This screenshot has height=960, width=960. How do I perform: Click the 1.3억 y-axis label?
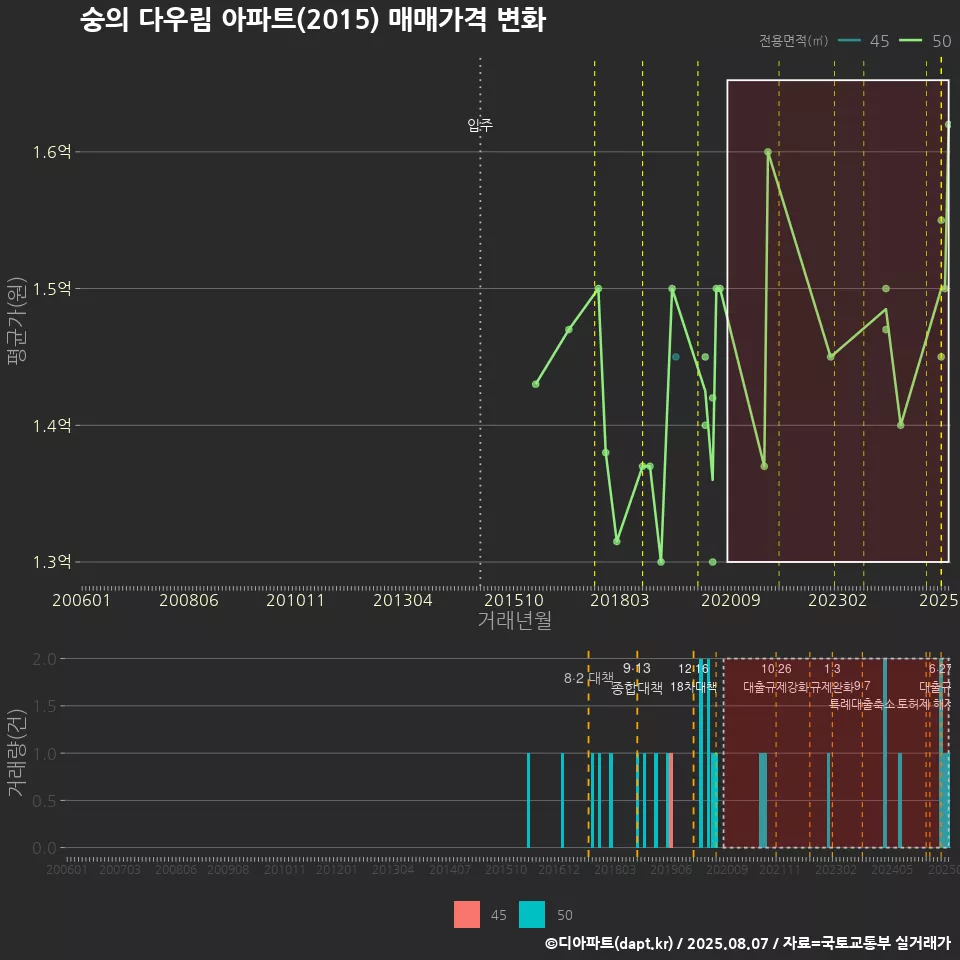click(52, 562)
